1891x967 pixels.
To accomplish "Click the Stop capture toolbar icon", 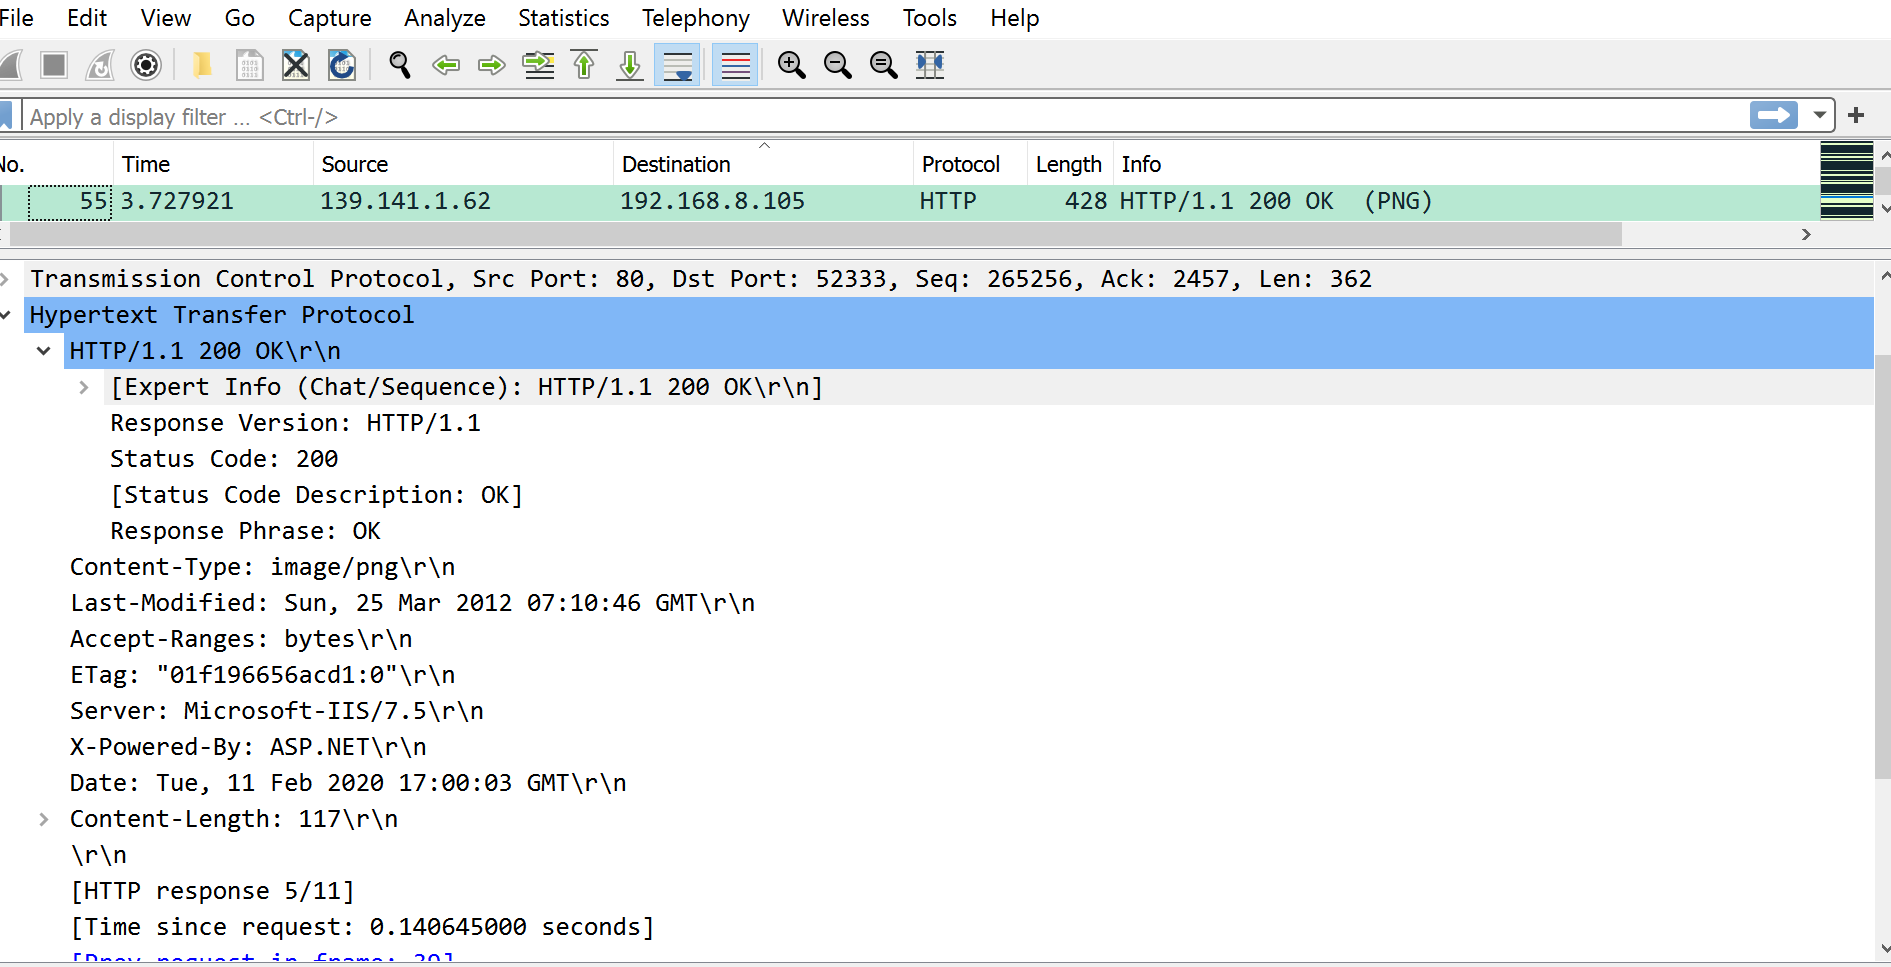I will [54, 65].
